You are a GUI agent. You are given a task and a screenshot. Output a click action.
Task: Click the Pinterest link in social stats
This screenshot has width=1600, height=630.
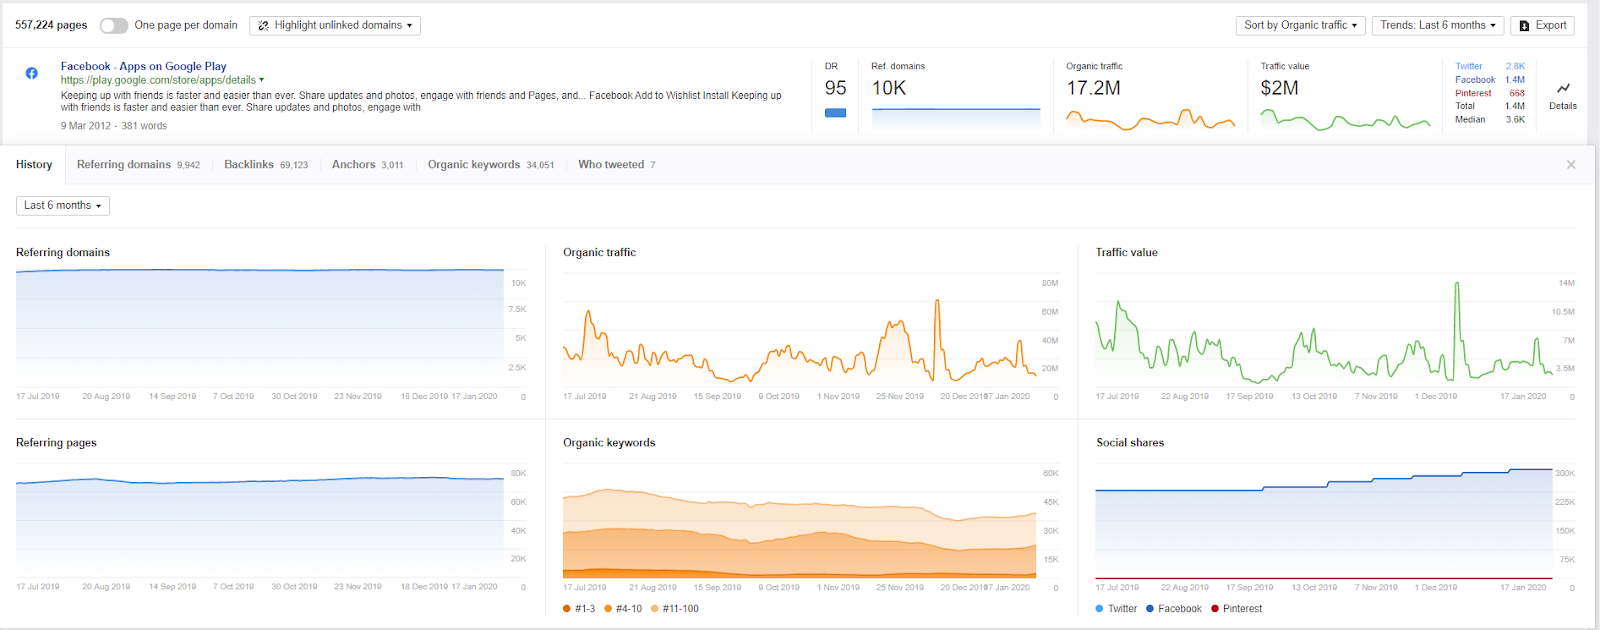[x=1473, y=93]
